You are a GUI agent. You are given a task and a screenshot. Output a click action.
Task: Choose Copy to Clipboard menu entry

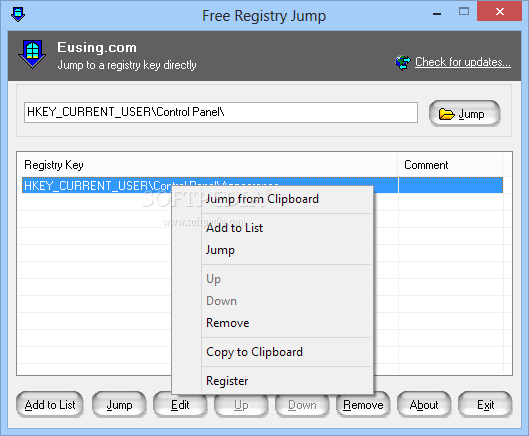[x=254, y=352]
